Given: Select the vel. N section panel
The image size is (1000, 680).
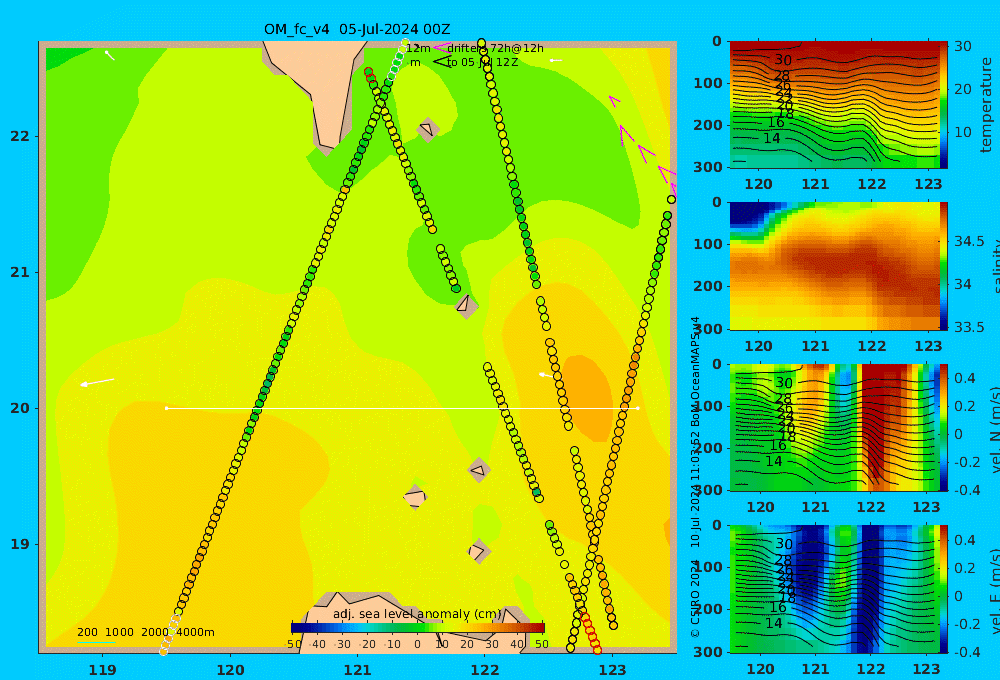Looking at the screenshot, I should [x=834, y=427].
